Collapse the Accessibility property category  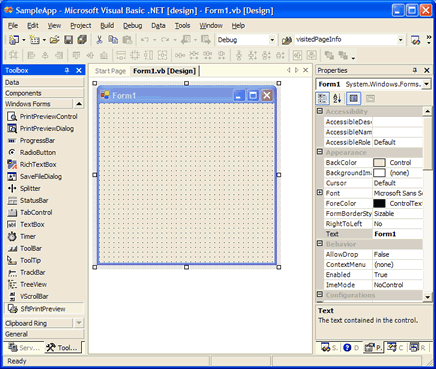(x=320, y=111)
